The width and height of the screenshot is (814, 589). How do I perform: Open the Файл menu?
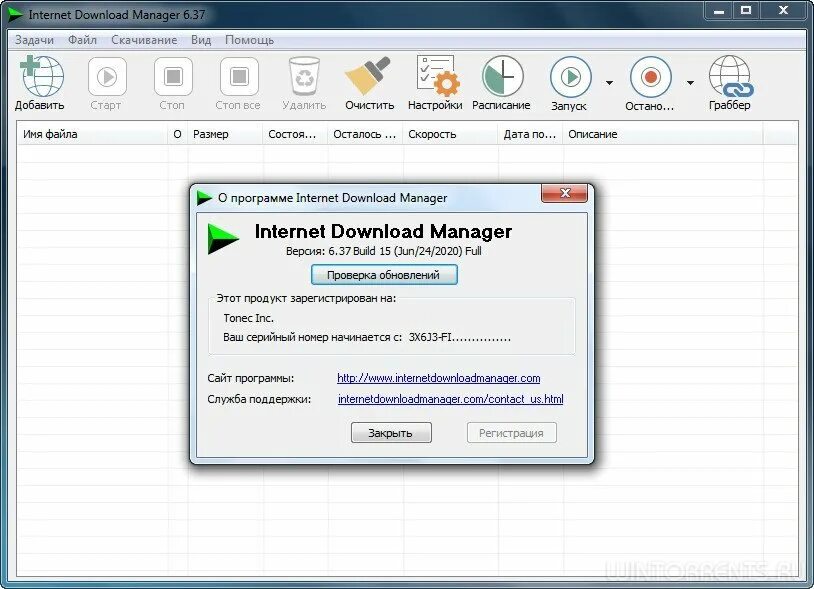pos(83,40)
